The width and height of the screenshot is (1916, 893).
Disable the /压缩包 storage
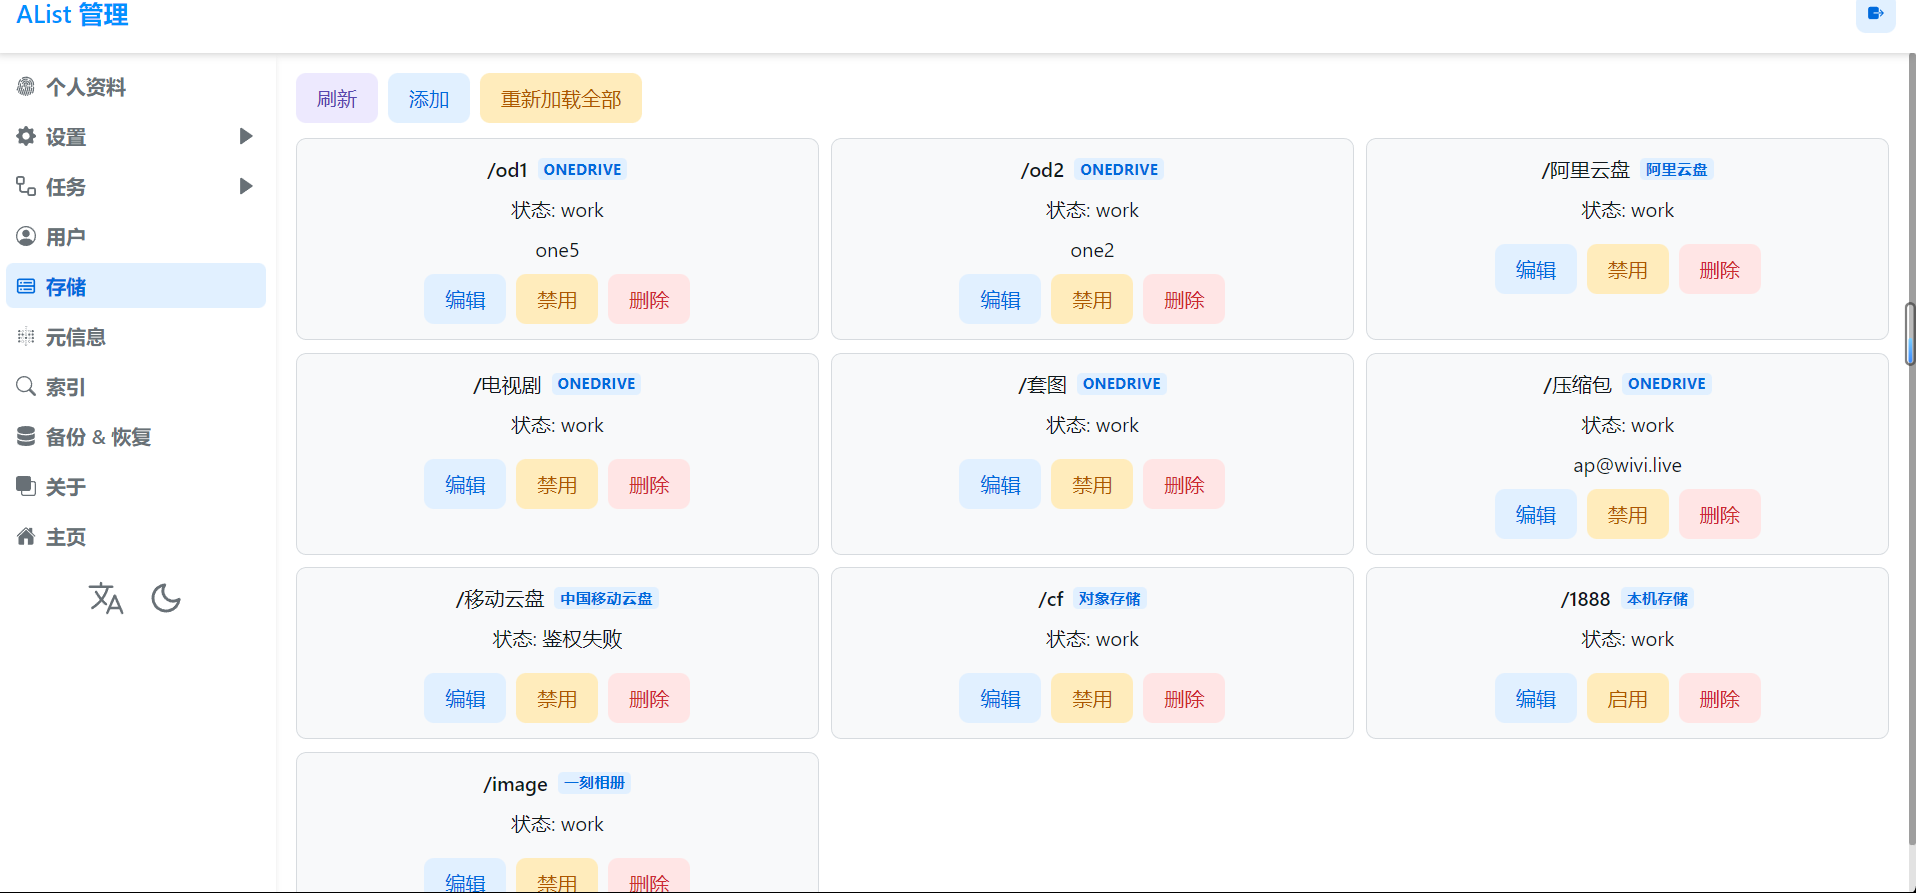click(x=1628, y=514)
